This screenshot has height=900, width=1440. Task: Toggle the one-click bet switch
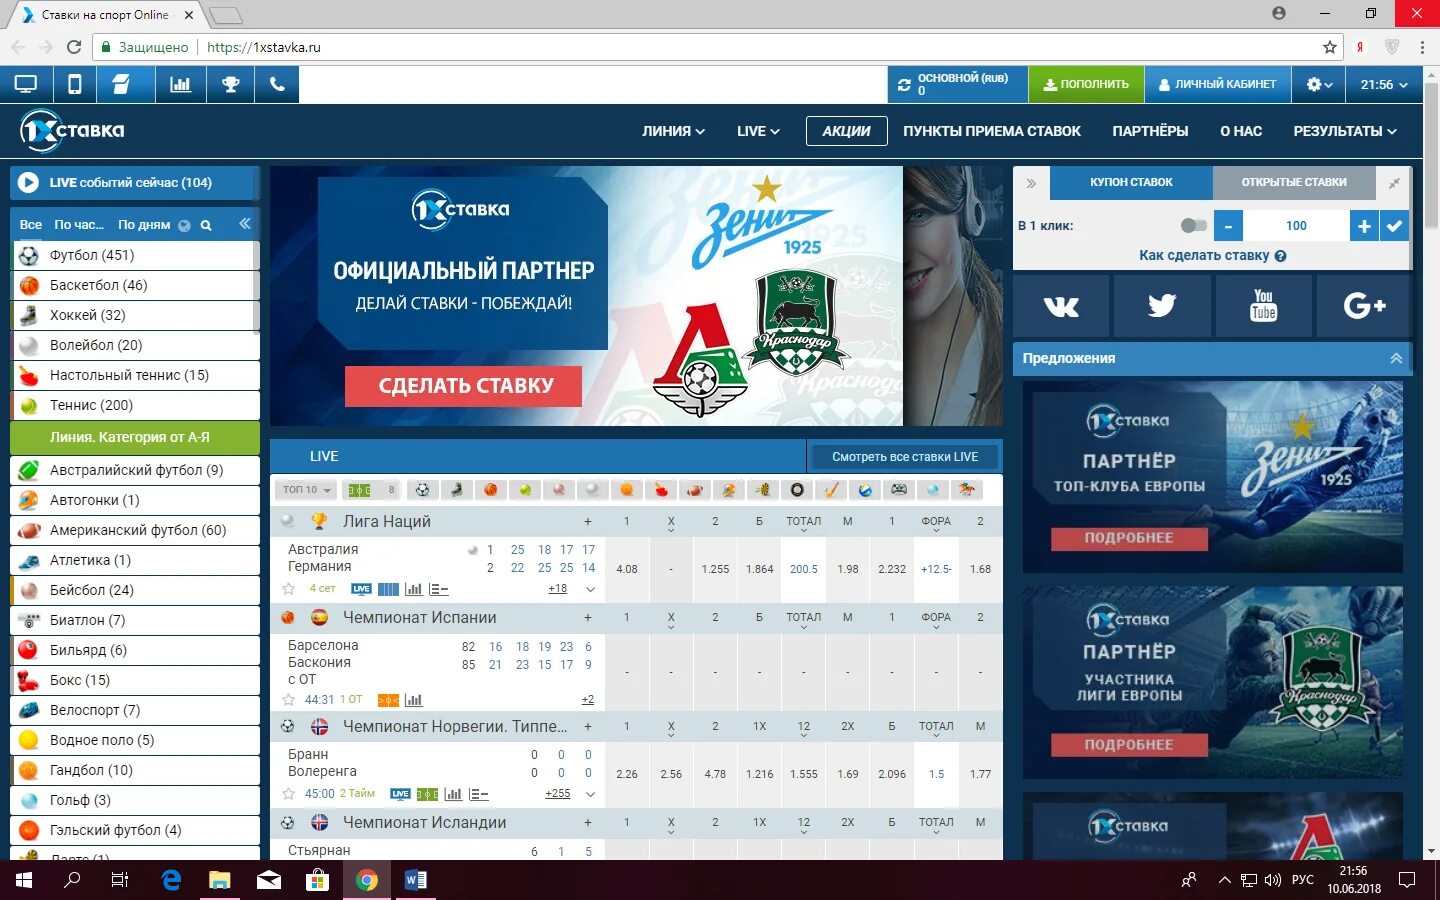click(x=1193, y=226)
